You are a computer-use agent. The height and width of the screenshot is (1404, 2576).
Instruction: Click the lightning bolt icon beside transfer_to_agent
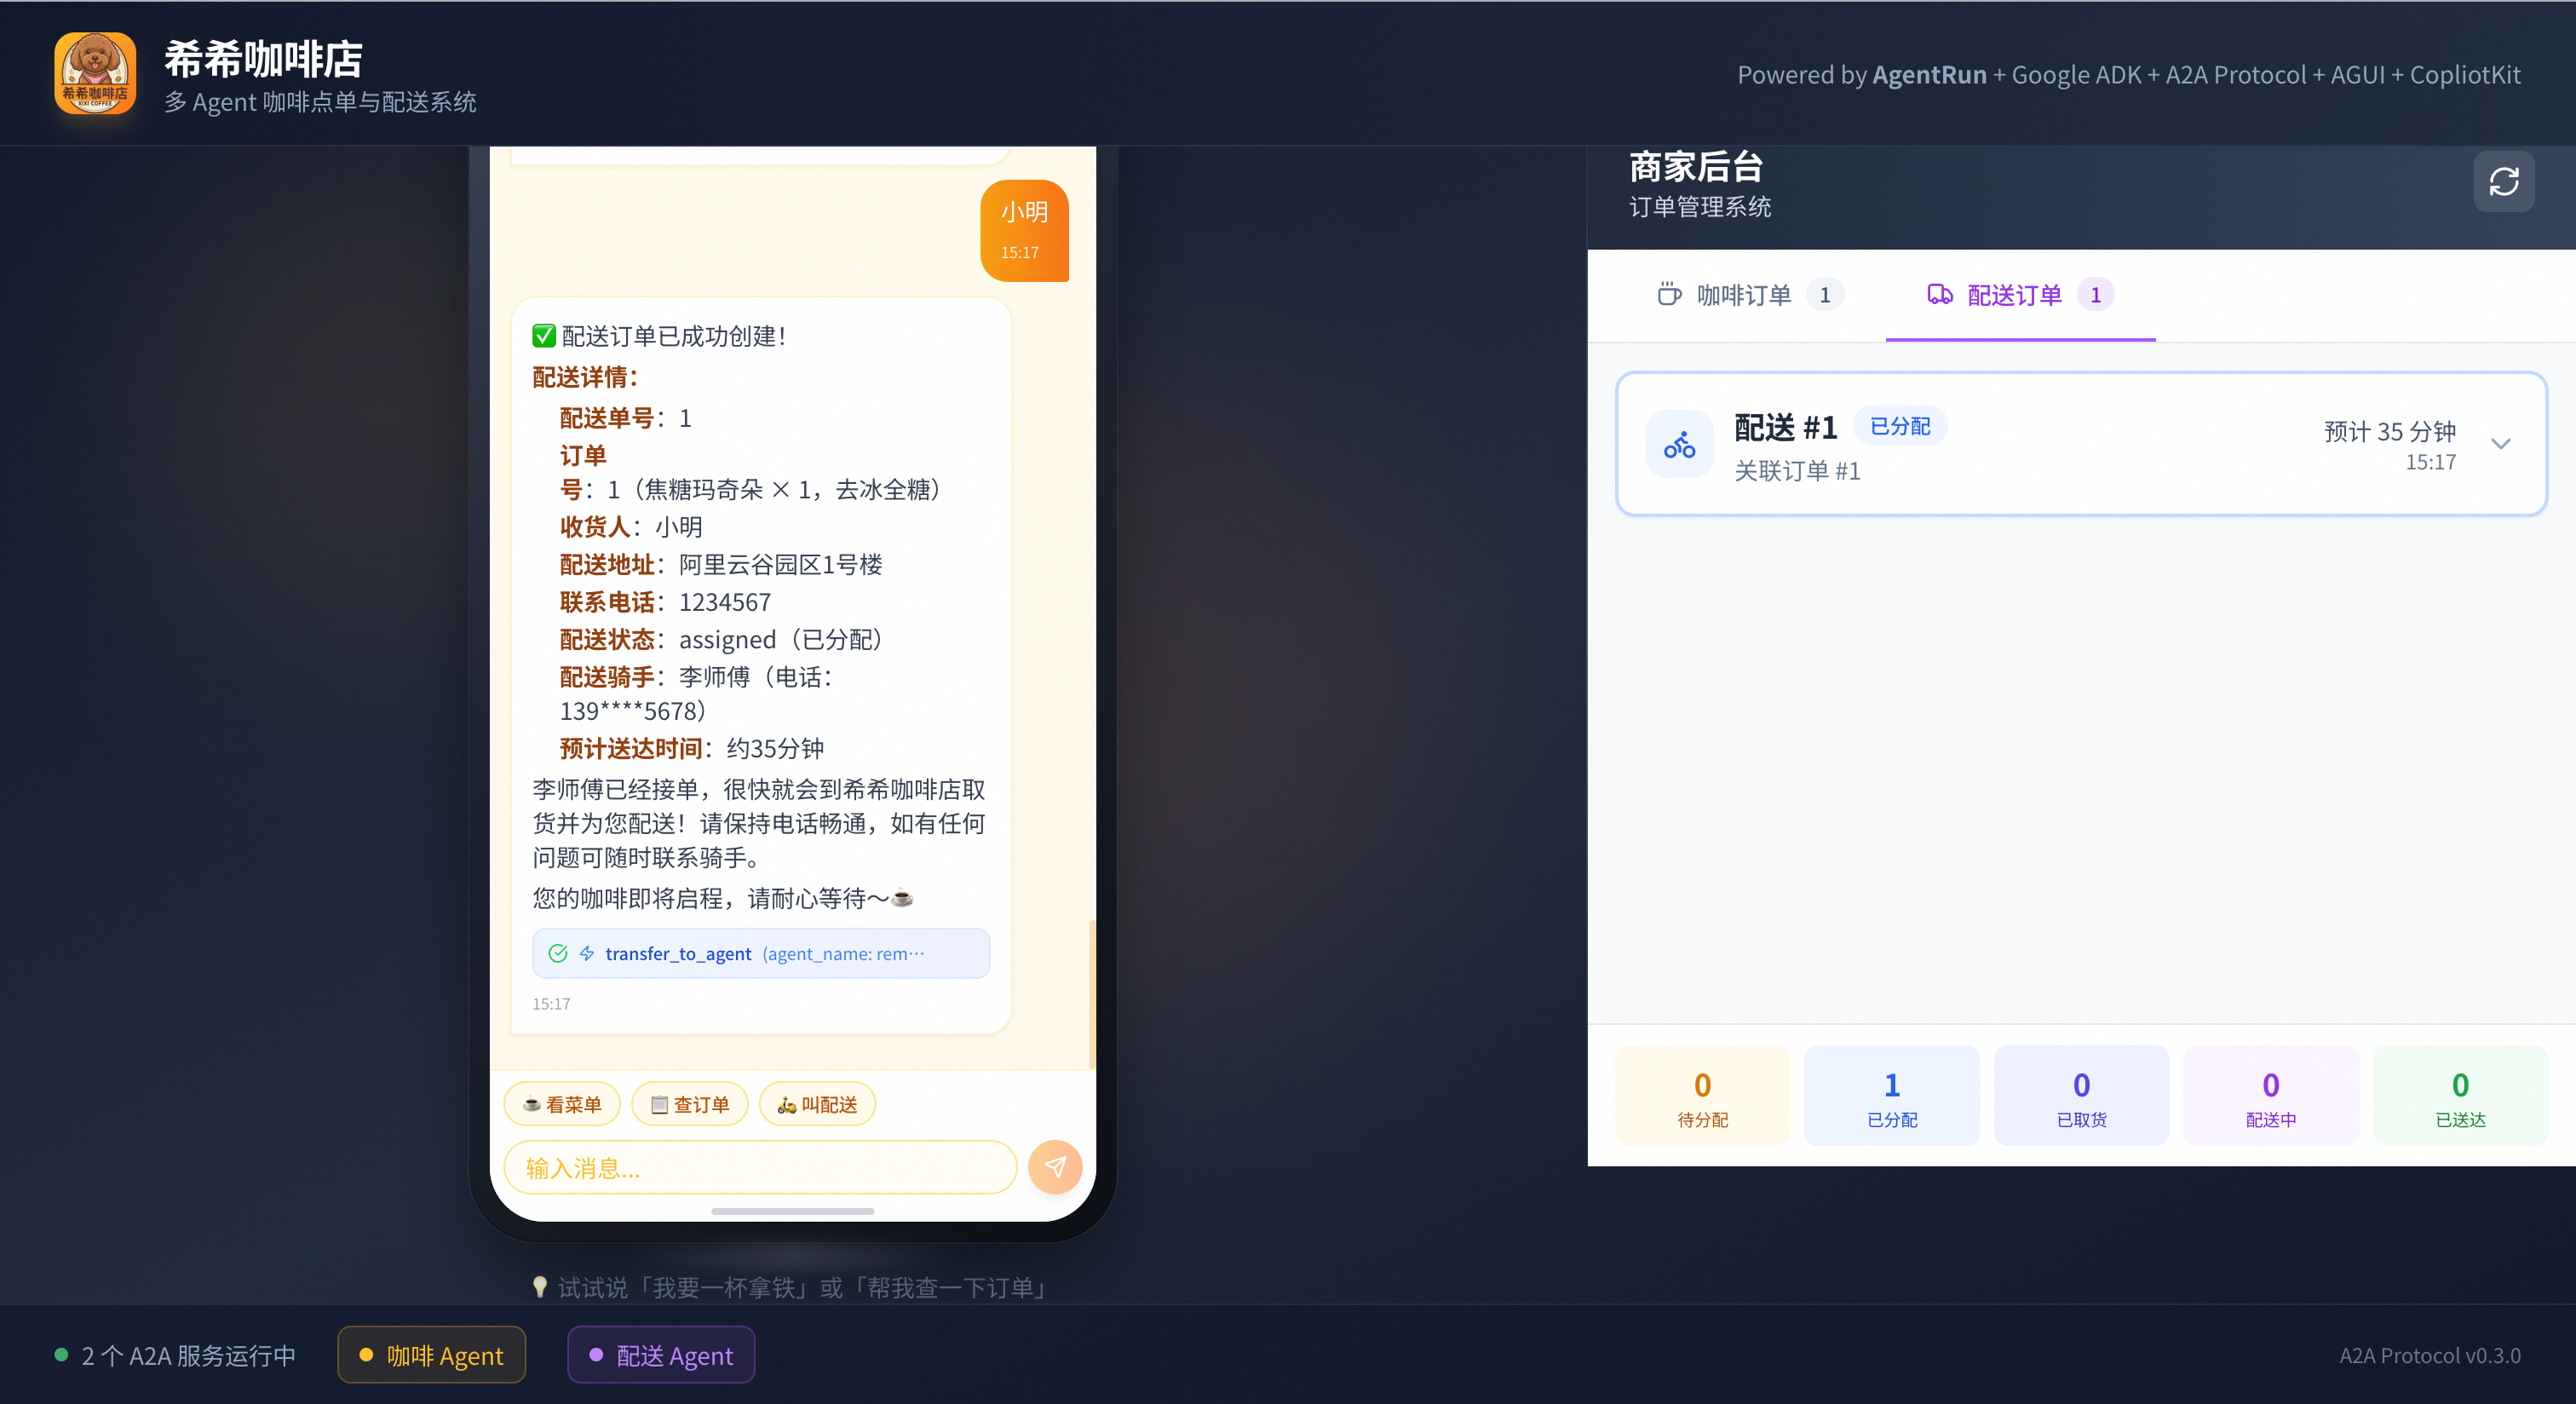[x=587, y=953]
